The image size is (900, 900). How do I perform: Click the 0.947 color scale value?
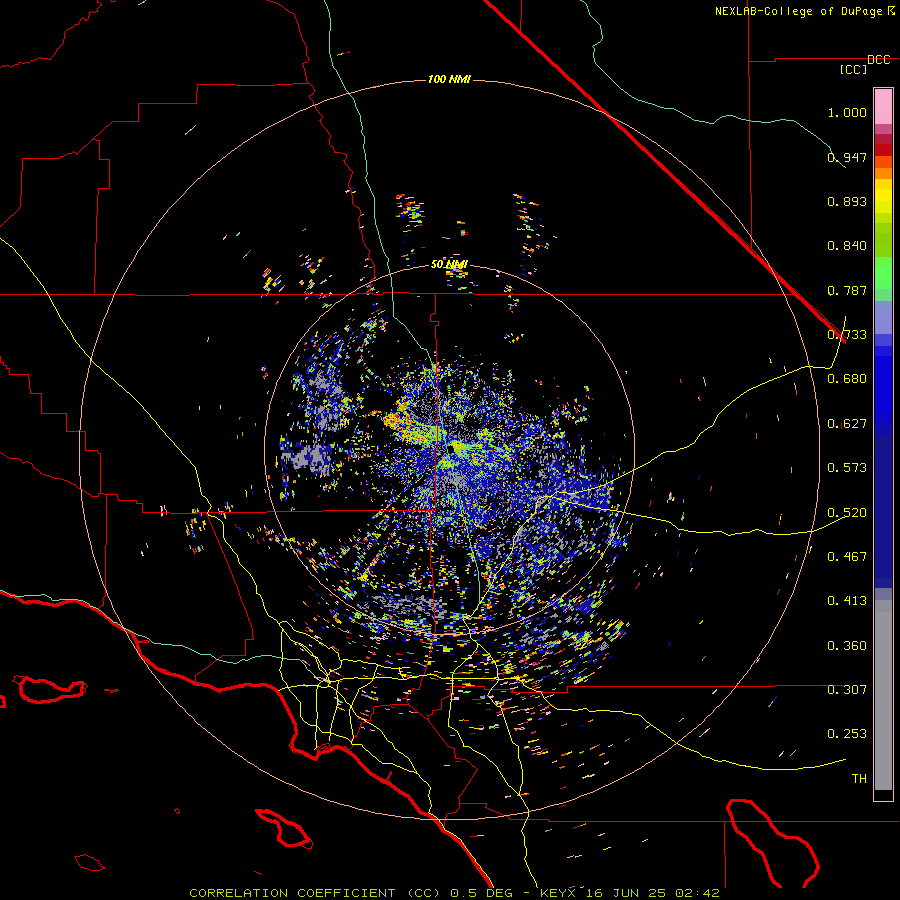(x=847, y=157)
